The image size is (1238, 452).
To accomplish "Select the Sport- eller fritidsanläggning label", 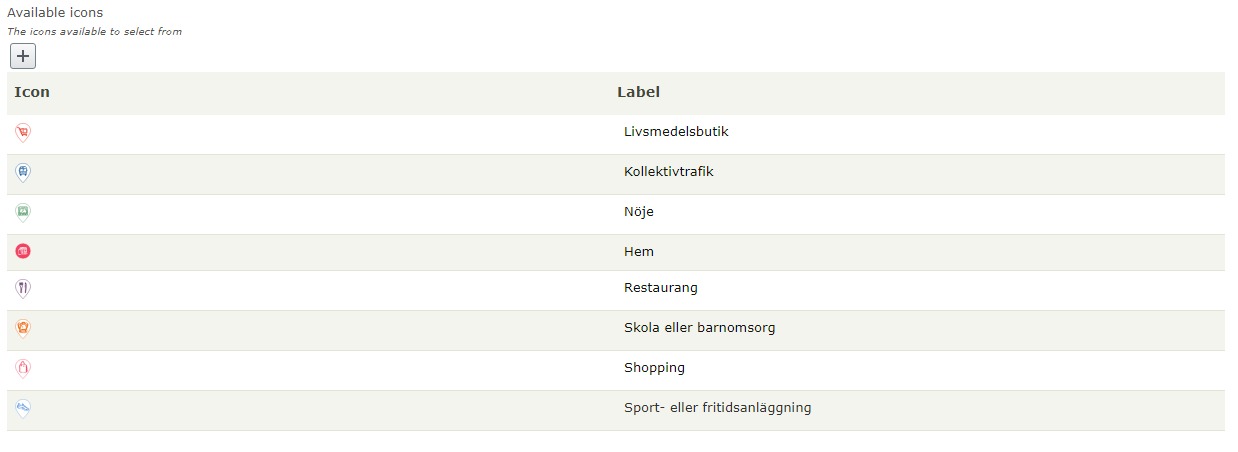I will (717, 408).
